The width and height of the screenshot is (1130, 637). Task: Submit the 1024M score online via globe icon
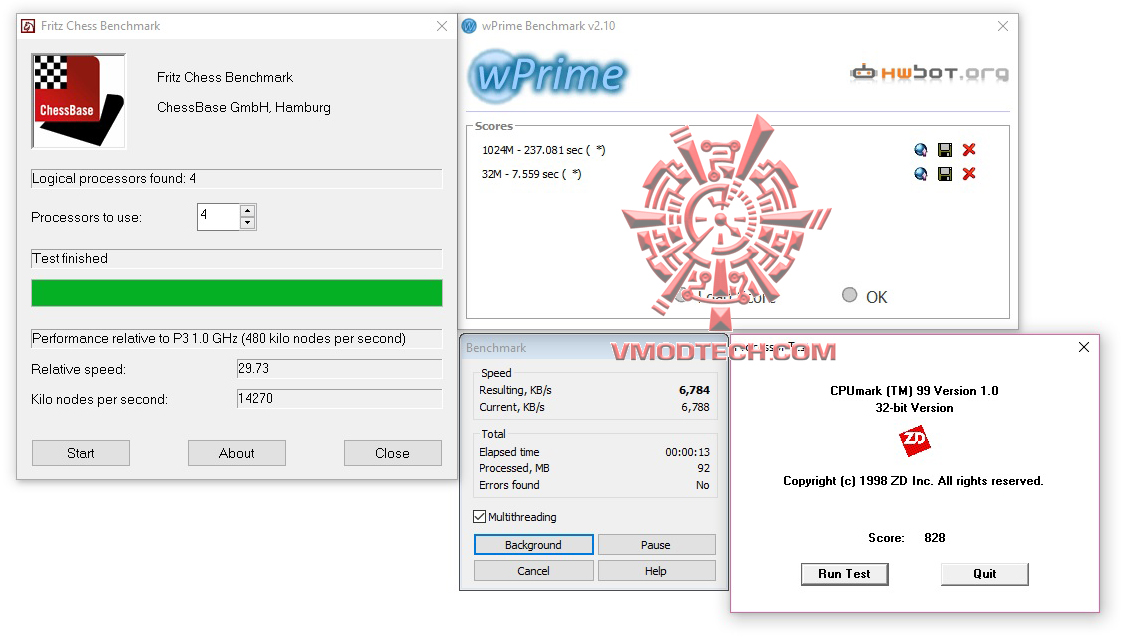tap(920, 150)
